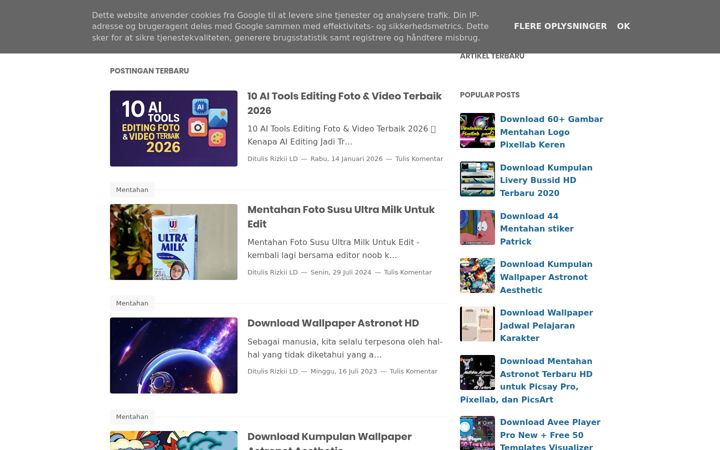The width and height of the screenshot is (720, 450).
Task: Open thumbnail for Livery Bussid popular post
Action: [478, 179]
